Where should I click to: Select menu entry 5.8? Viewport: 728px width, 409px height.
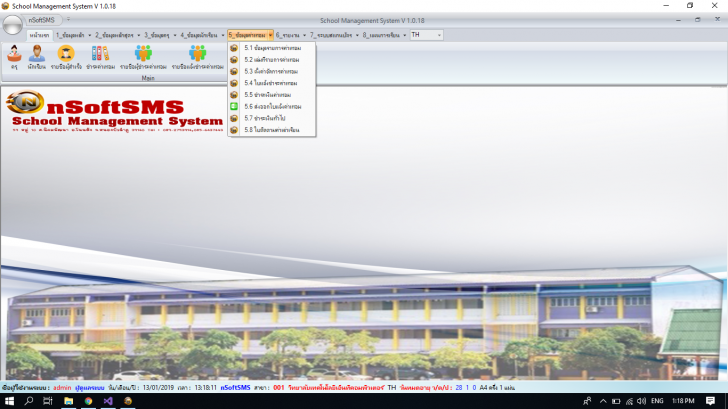click(272, 130)
